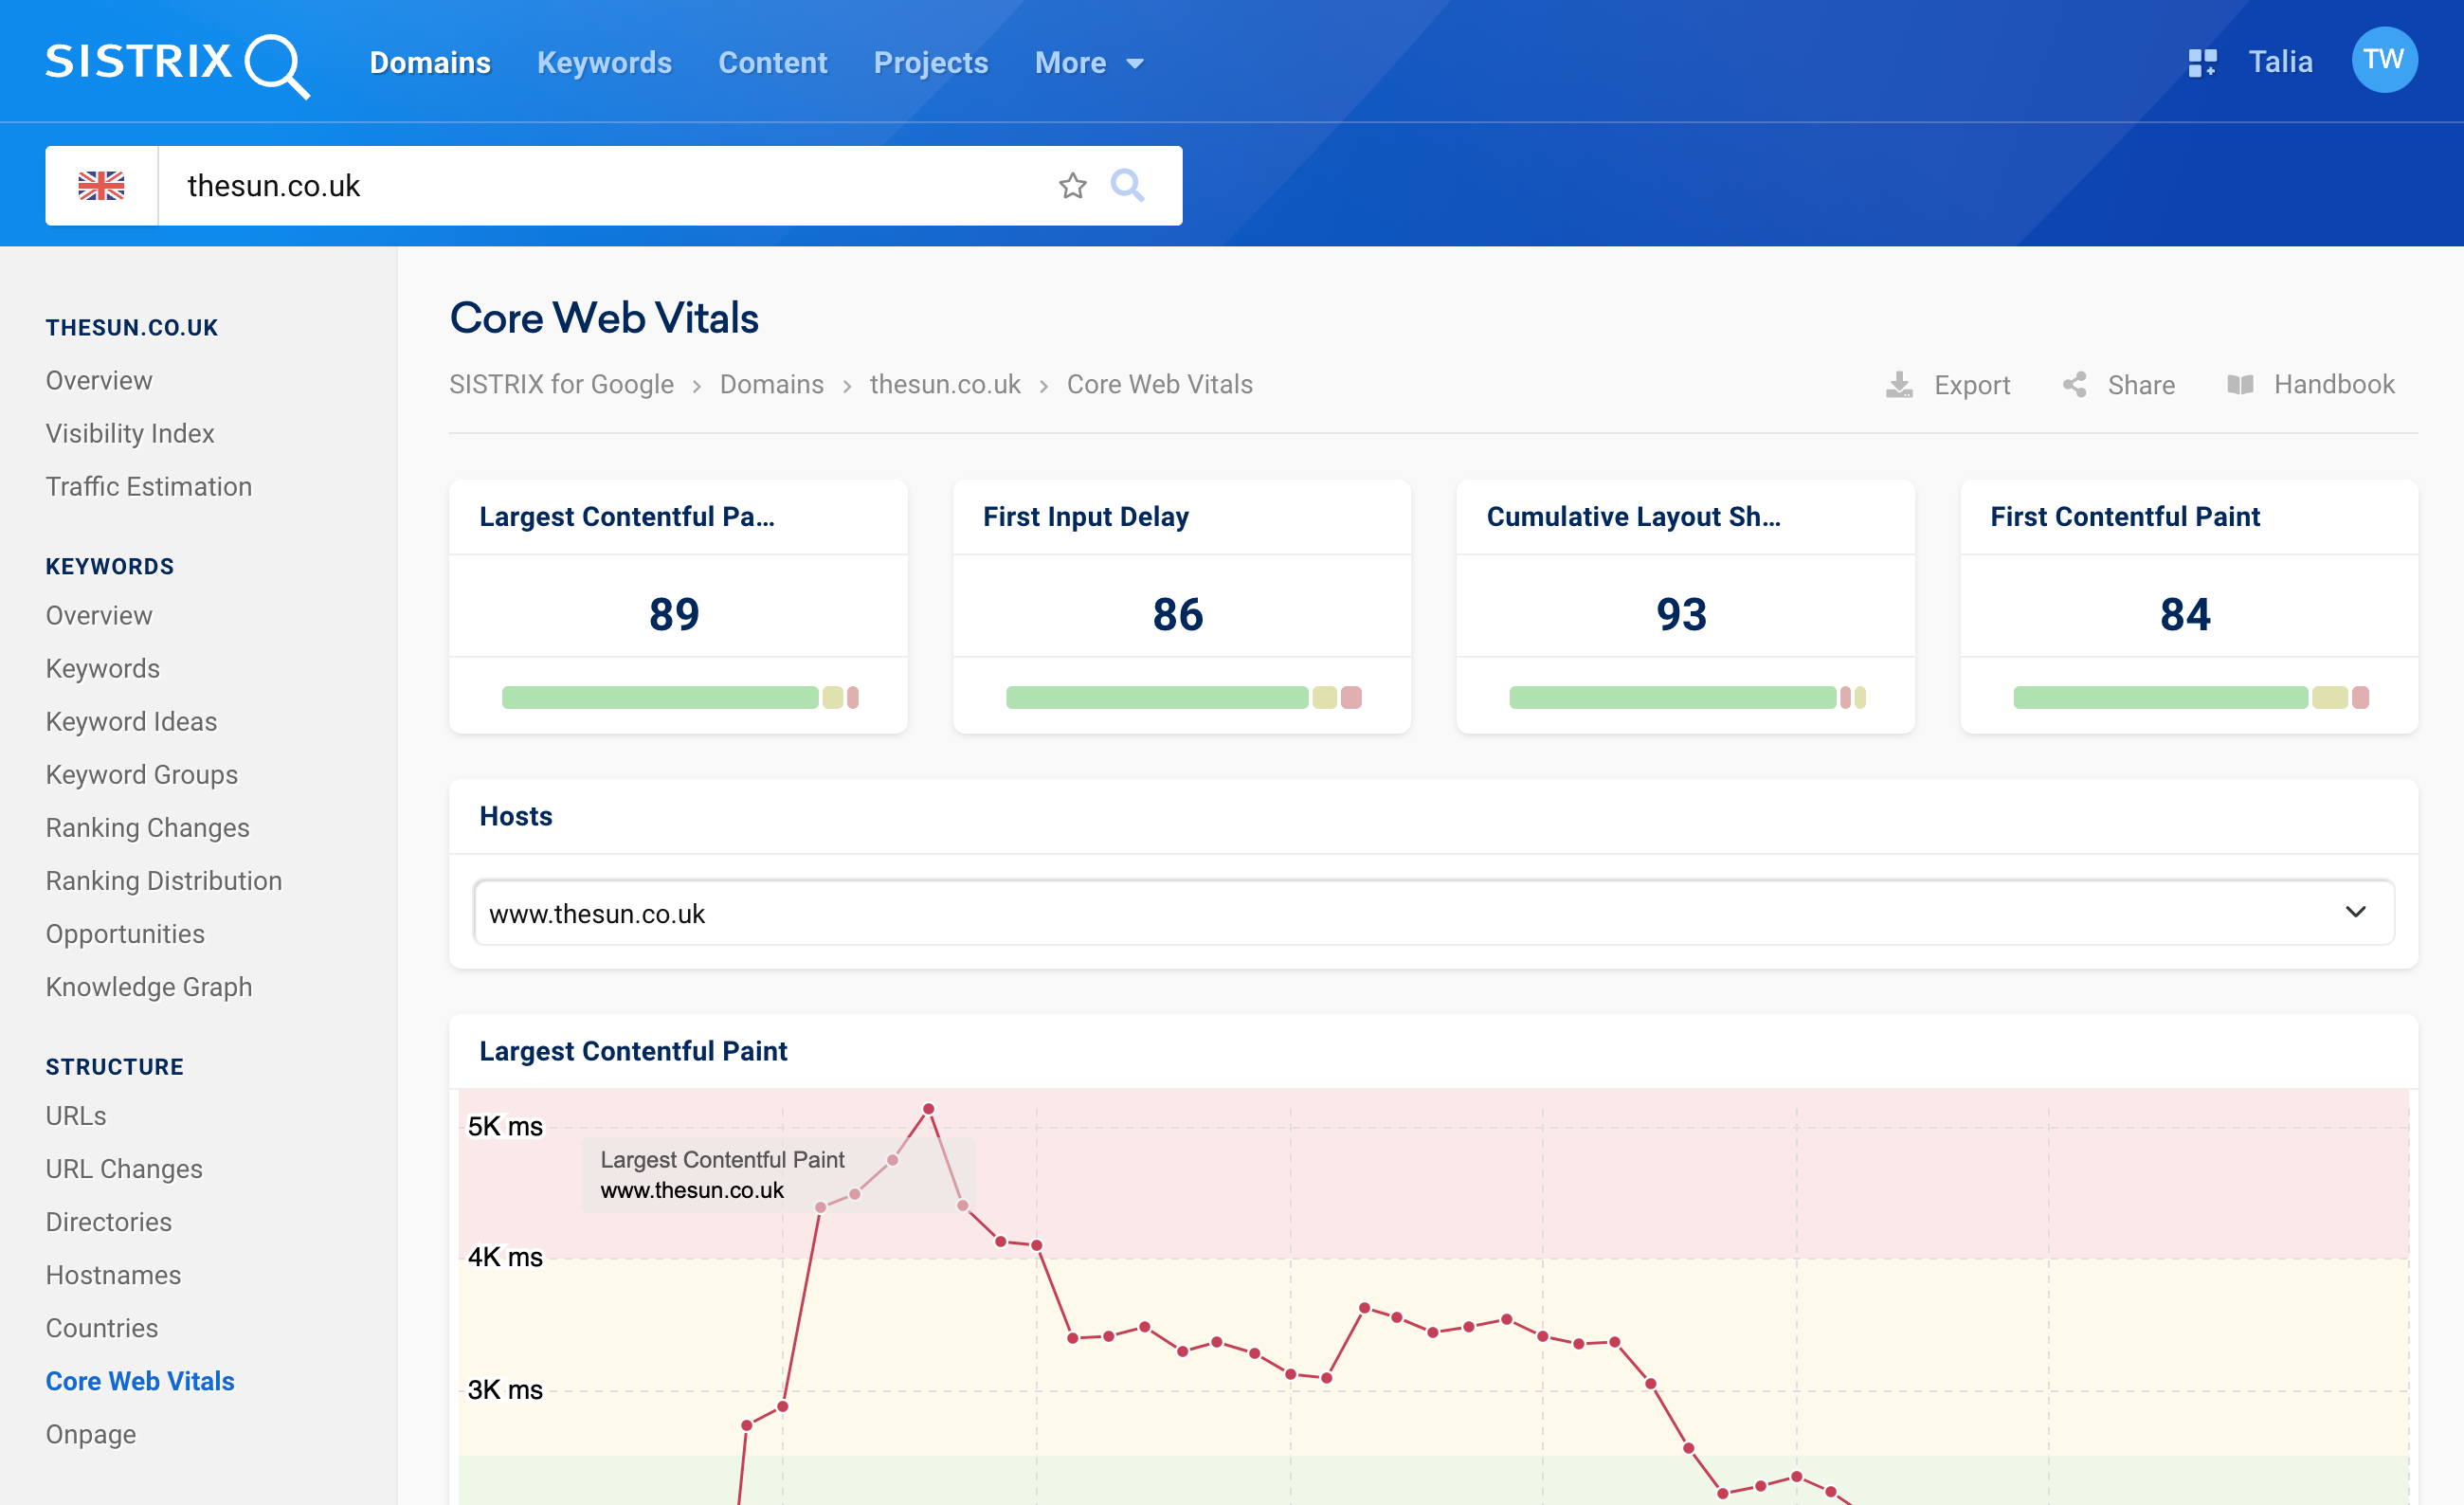Click the UK flag icon in search bar
2464x1505 pixels.
tap(100, 185)
